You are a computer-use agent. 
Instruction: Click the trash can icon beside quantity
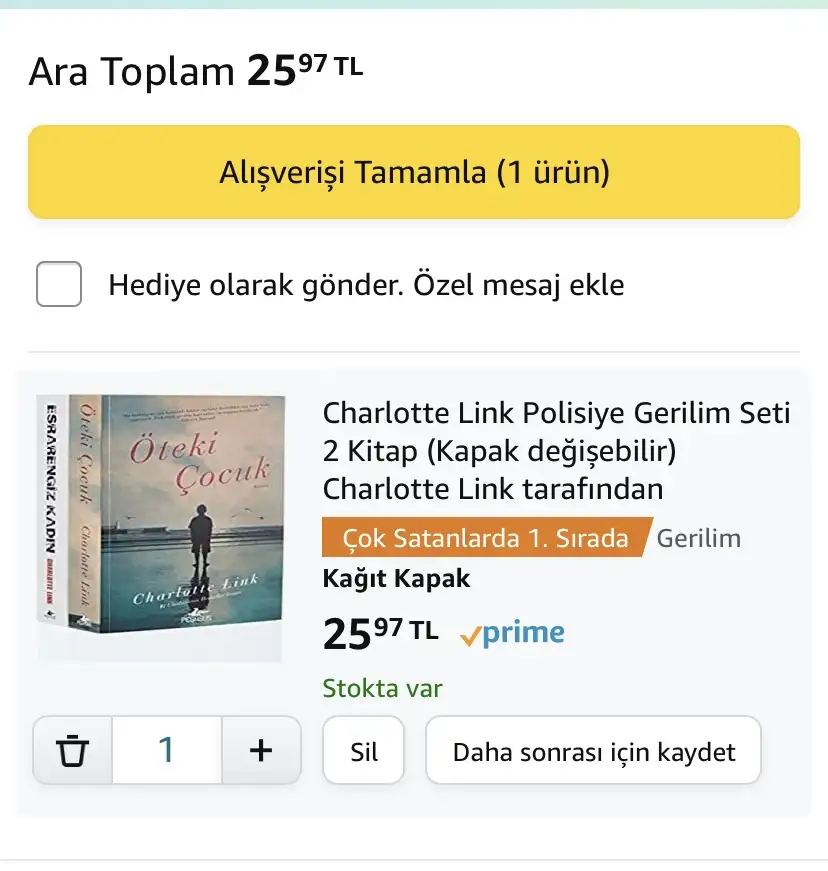pyautogui.click(x=73, y=750)
